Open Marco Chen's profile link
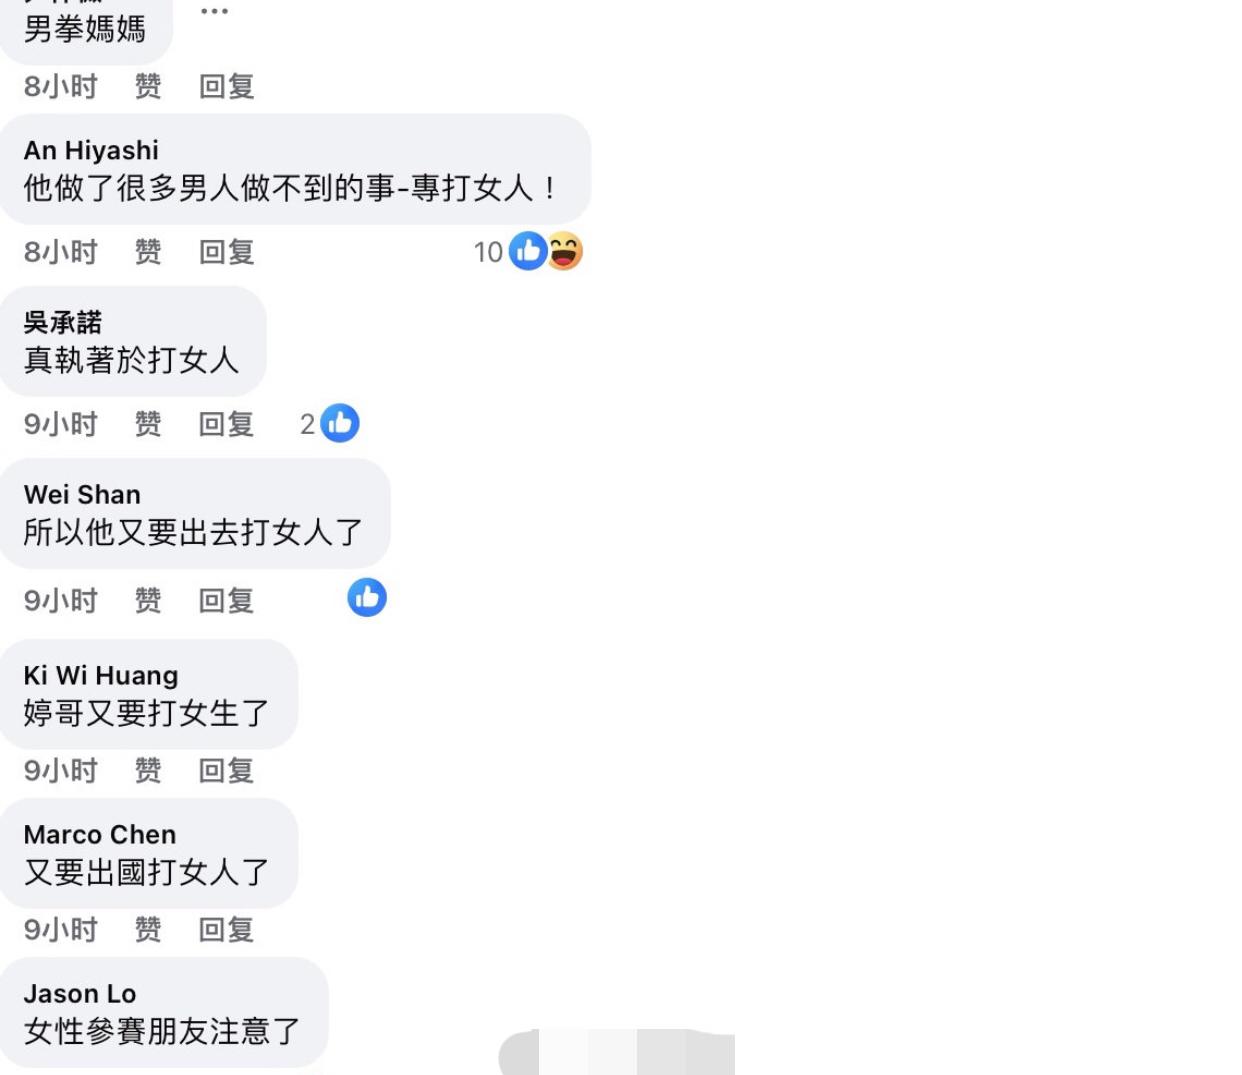Viewport: 1242px width, 1075px height. click(x=100, y=834)
